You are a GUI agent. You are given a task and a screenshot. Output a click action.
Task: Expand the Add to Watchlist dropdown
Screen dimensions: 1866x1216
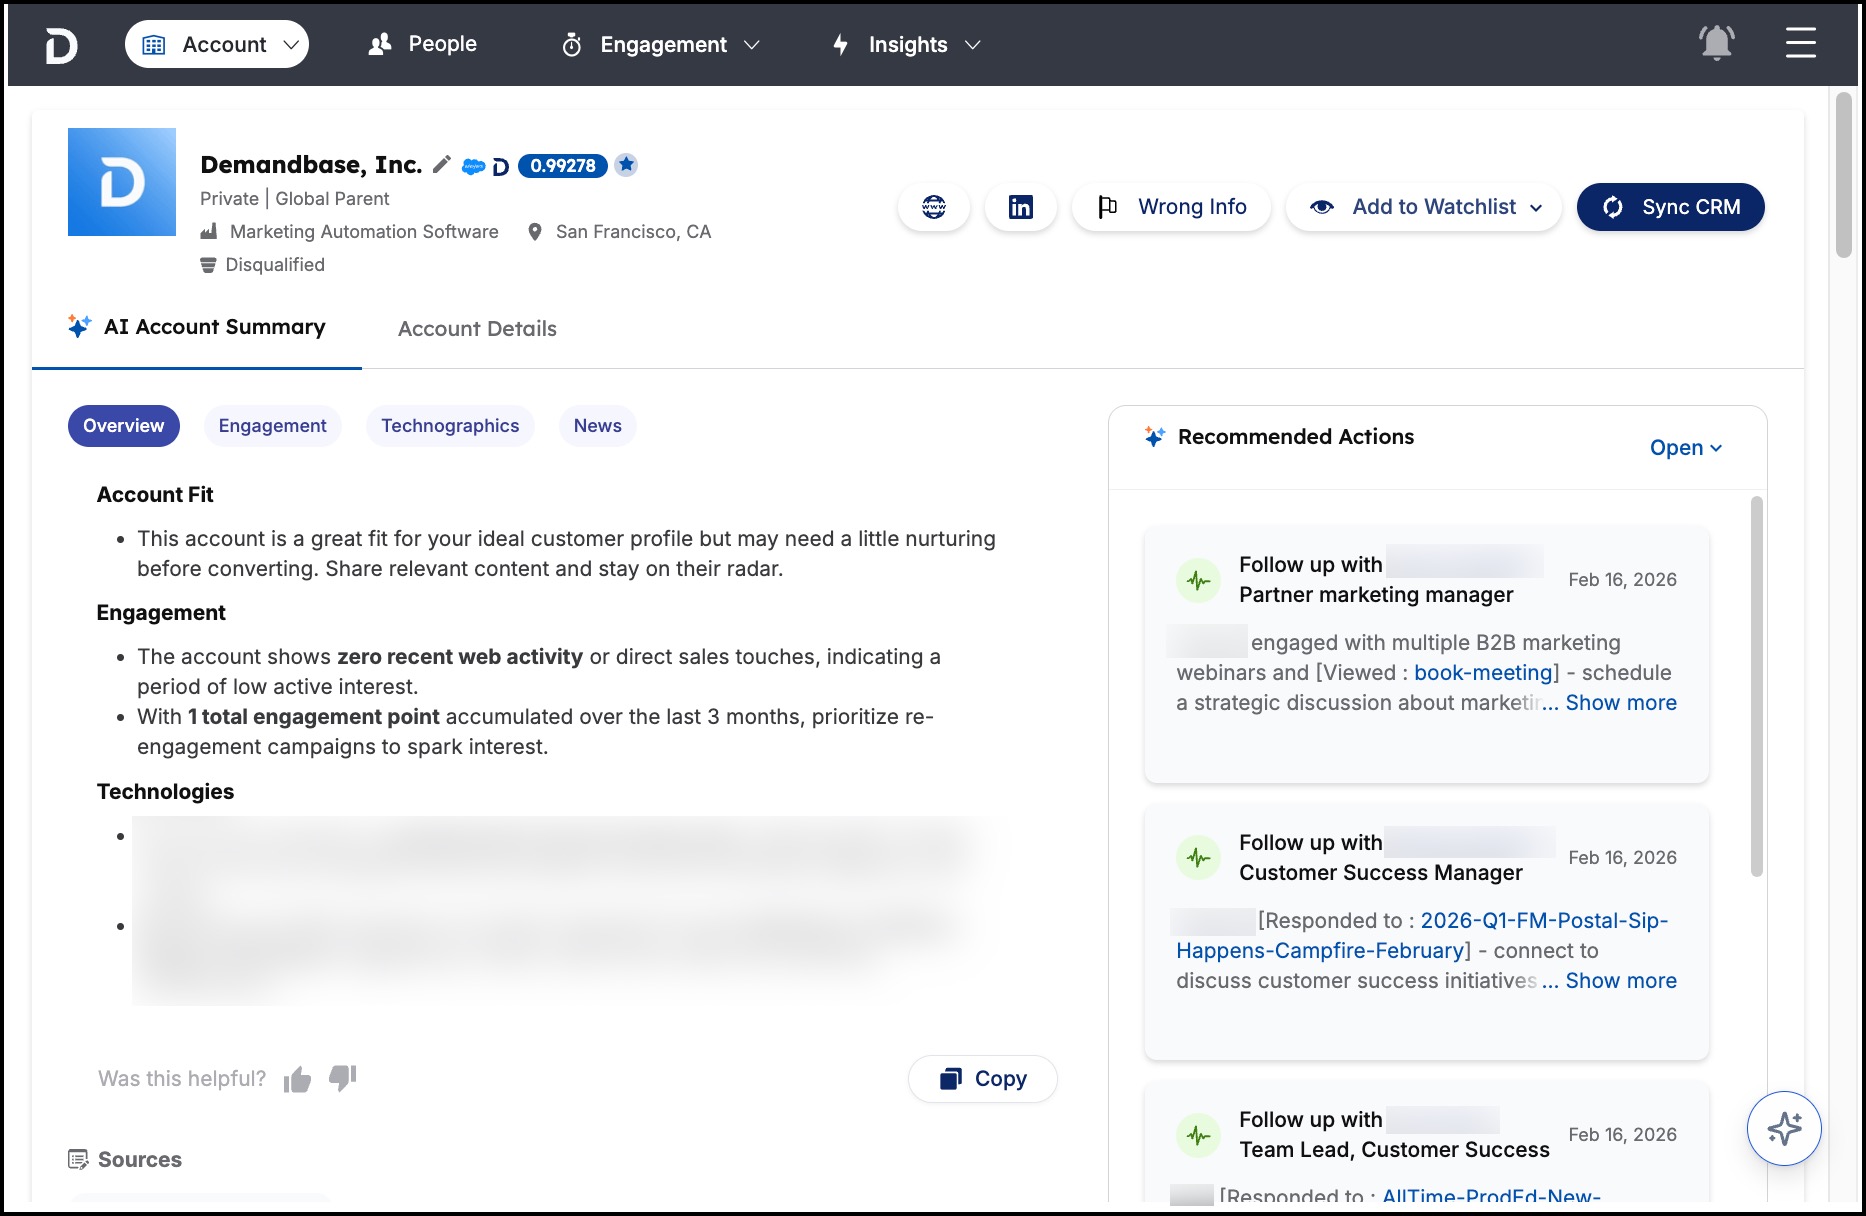tap(1424, 207)
